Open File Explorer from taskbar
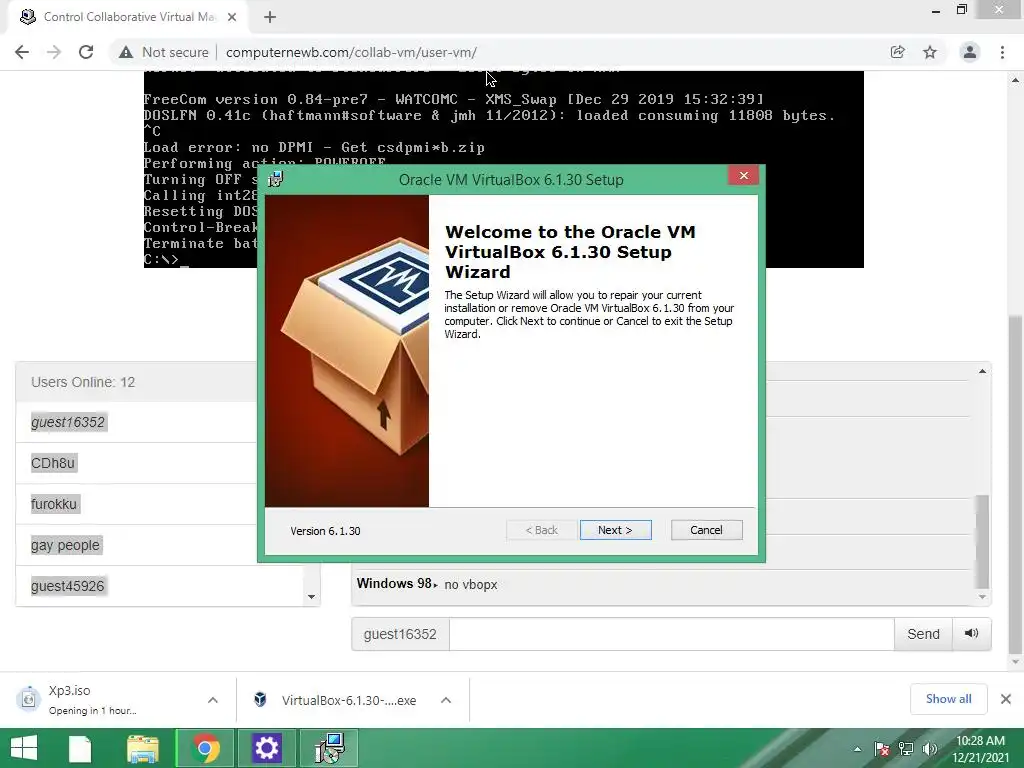Image resolution: width=1024 pixels, height=768 pixels. [x=142, y=748]
